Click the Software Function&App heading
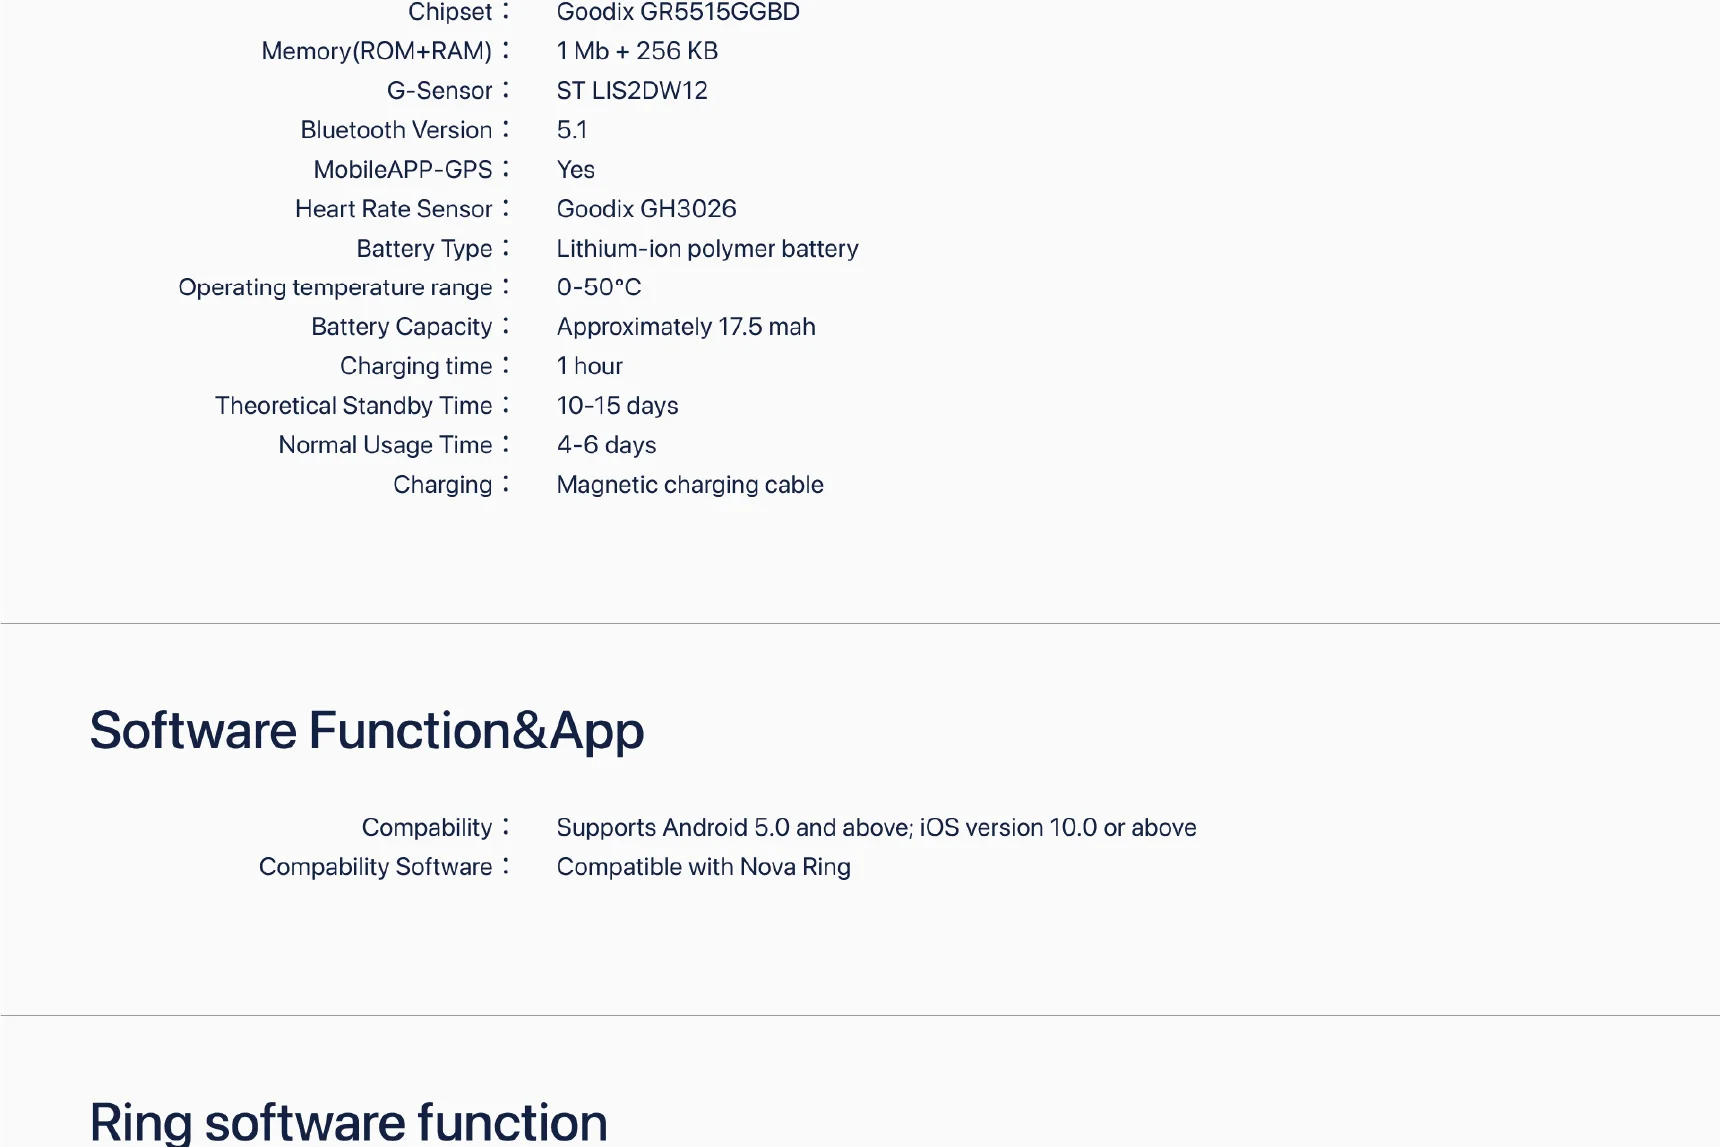This screenshot has height=1147, width=1720. click(x=366, y=730)
